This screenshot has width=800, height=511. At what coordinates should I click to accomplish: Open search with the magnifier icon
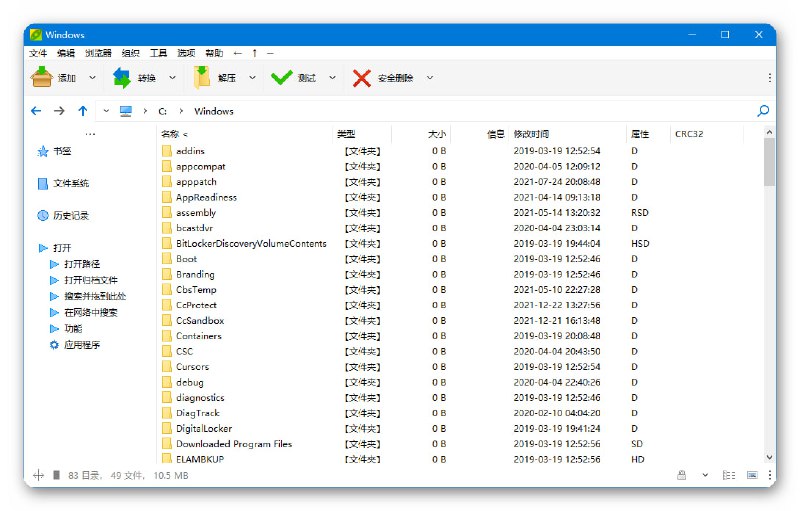(763, 111)
